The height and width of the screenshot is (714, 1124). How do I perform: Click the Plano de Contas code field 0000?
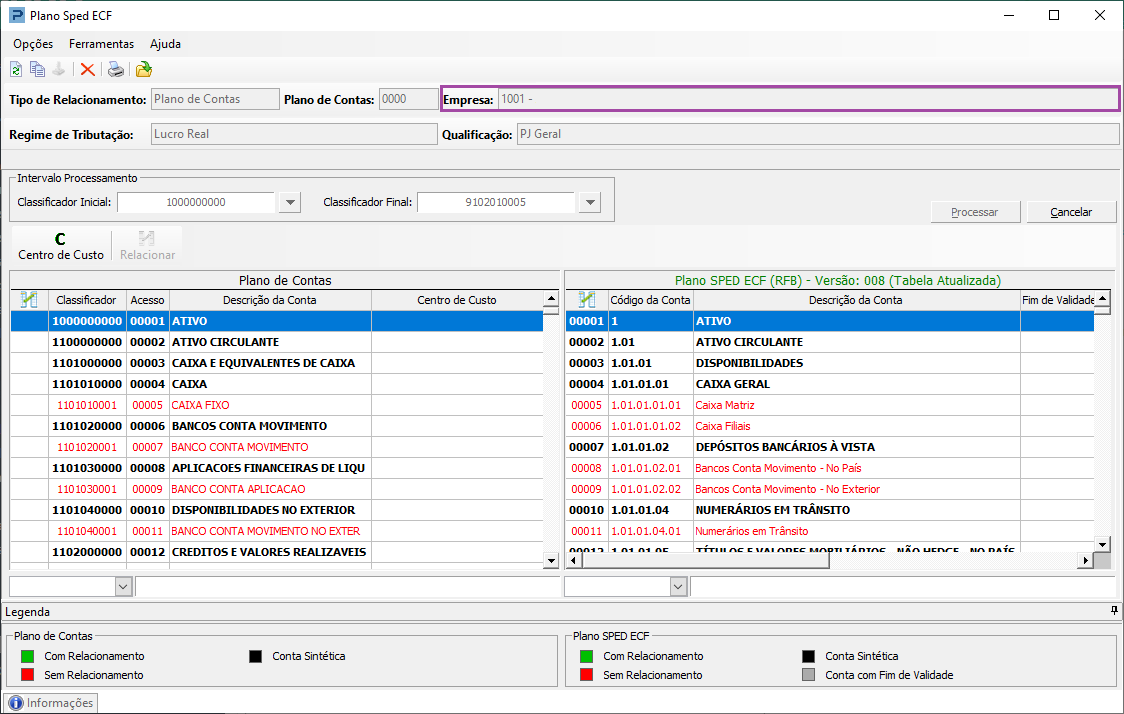click(x=409, y=99)
